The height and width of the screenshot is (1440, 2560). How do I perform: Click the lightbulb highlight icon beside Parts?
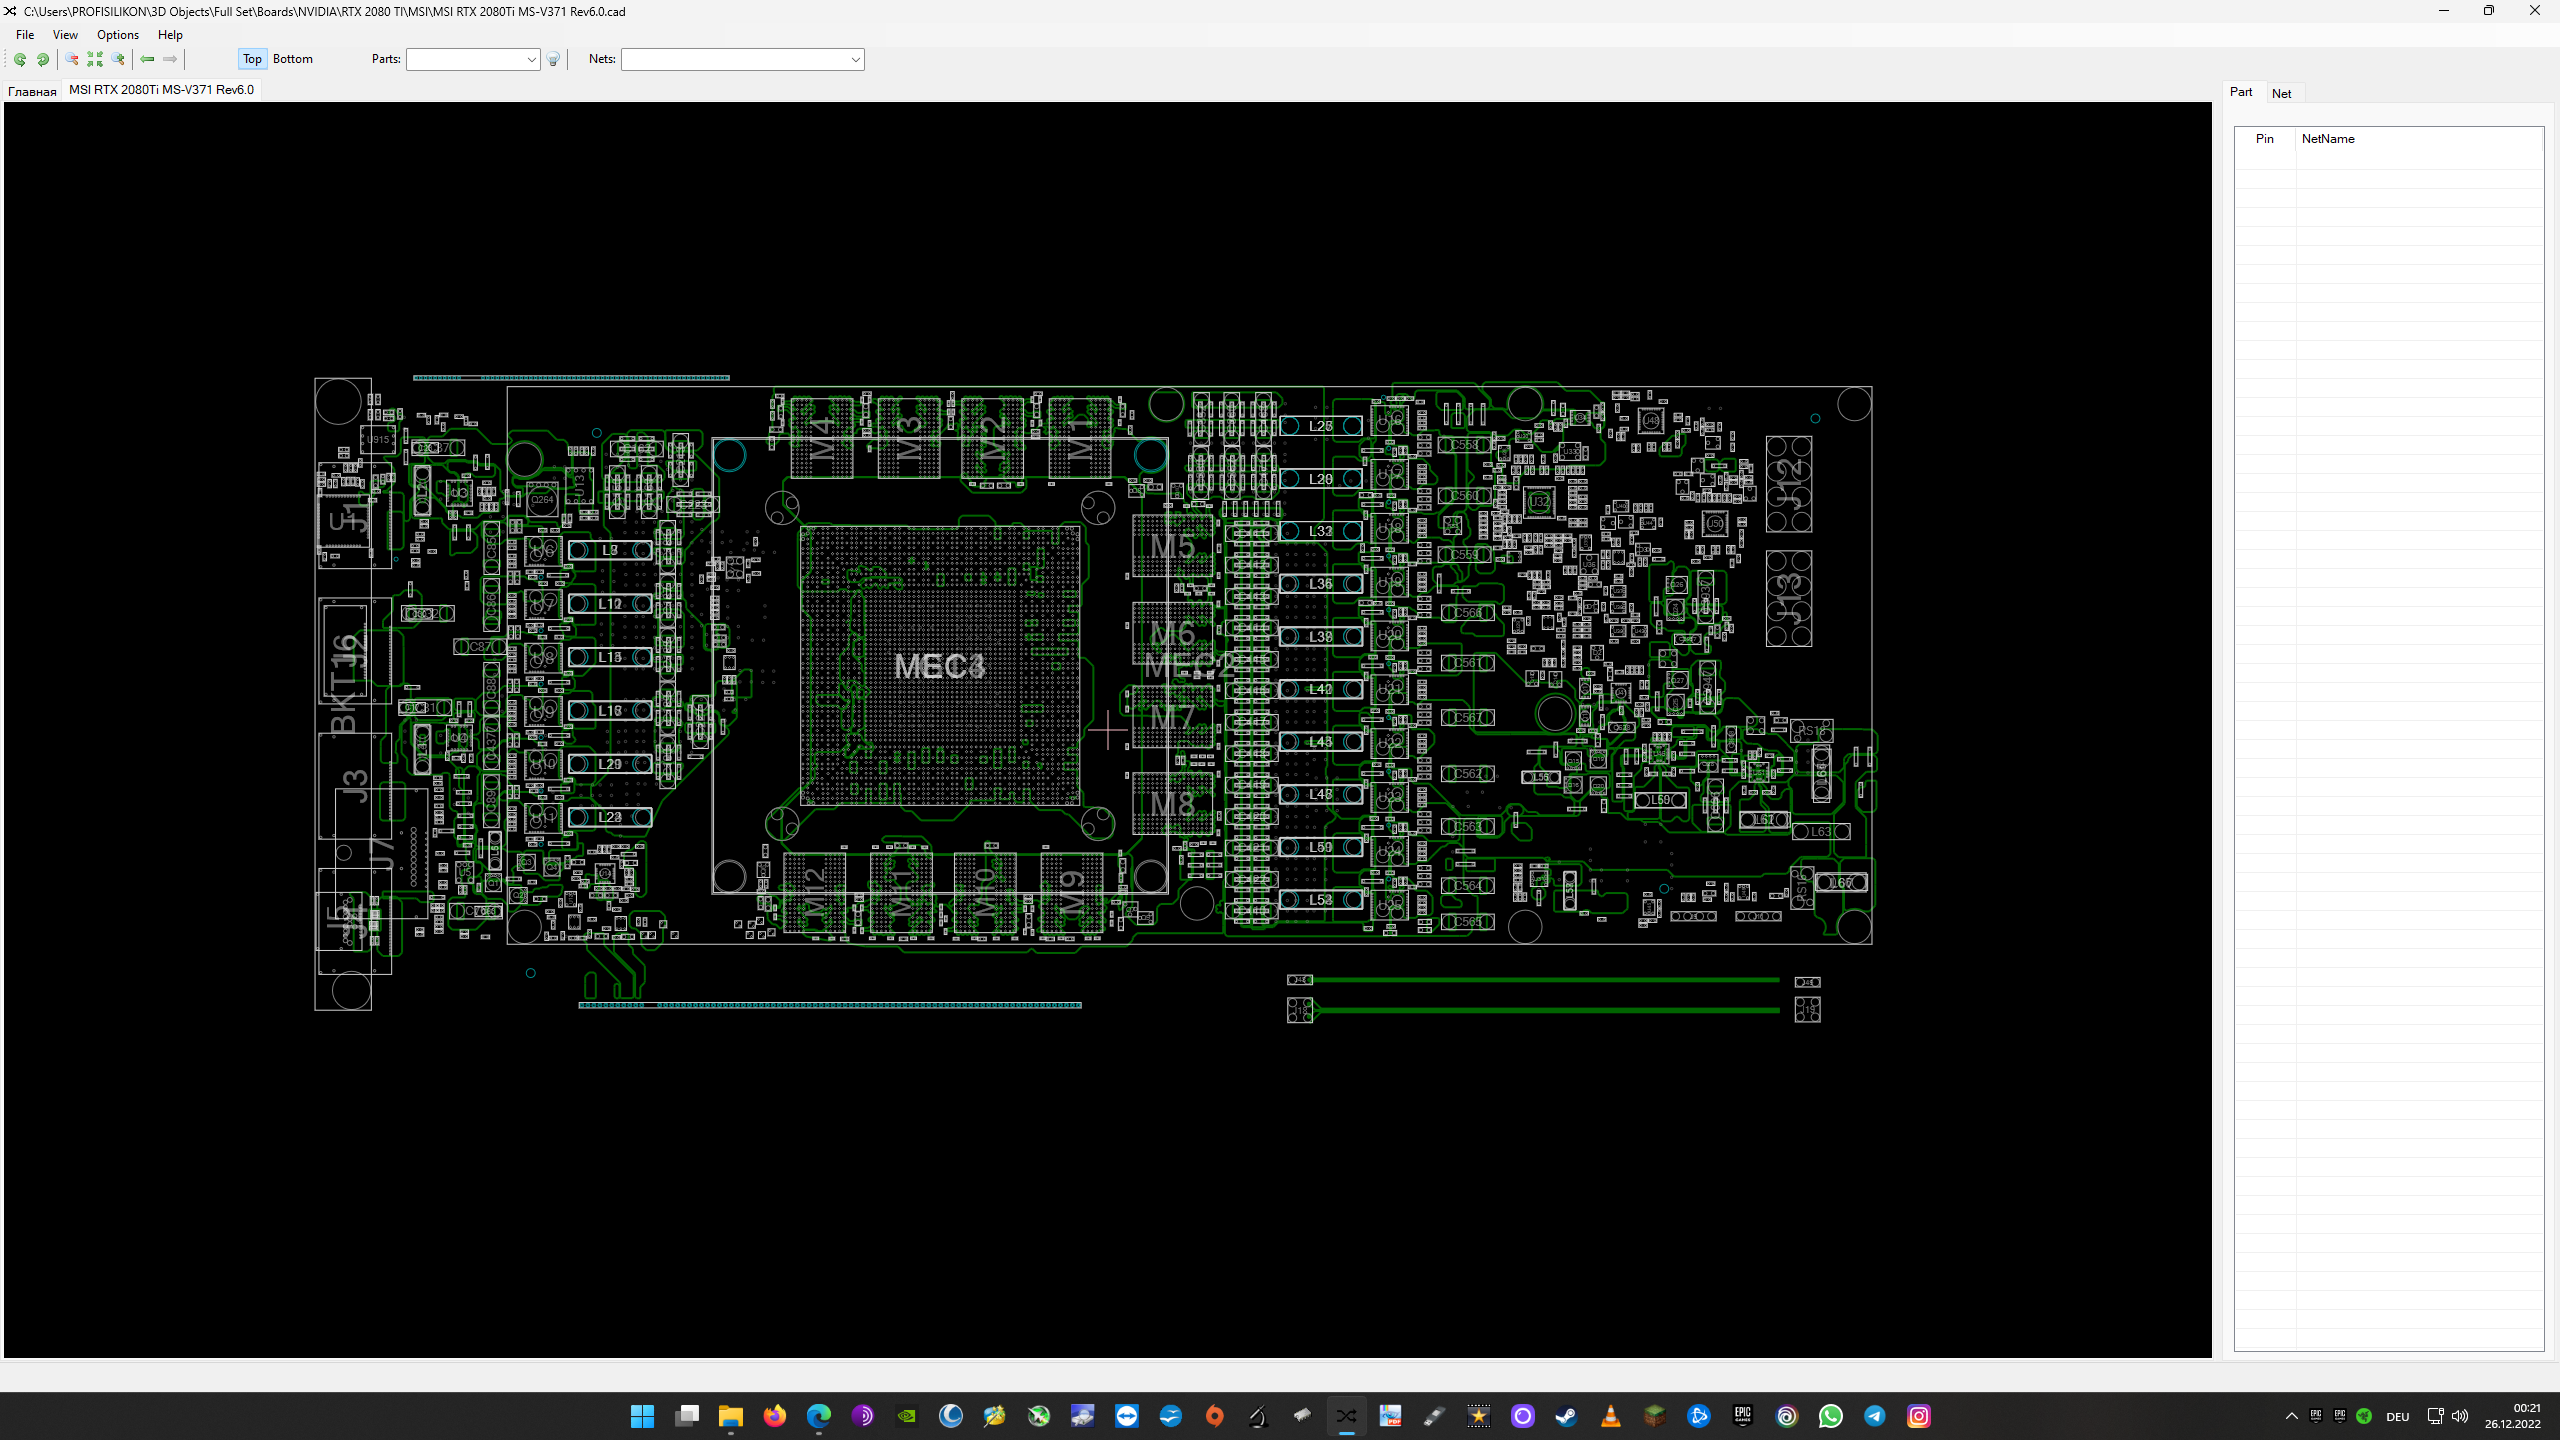[x=553, y=59]
